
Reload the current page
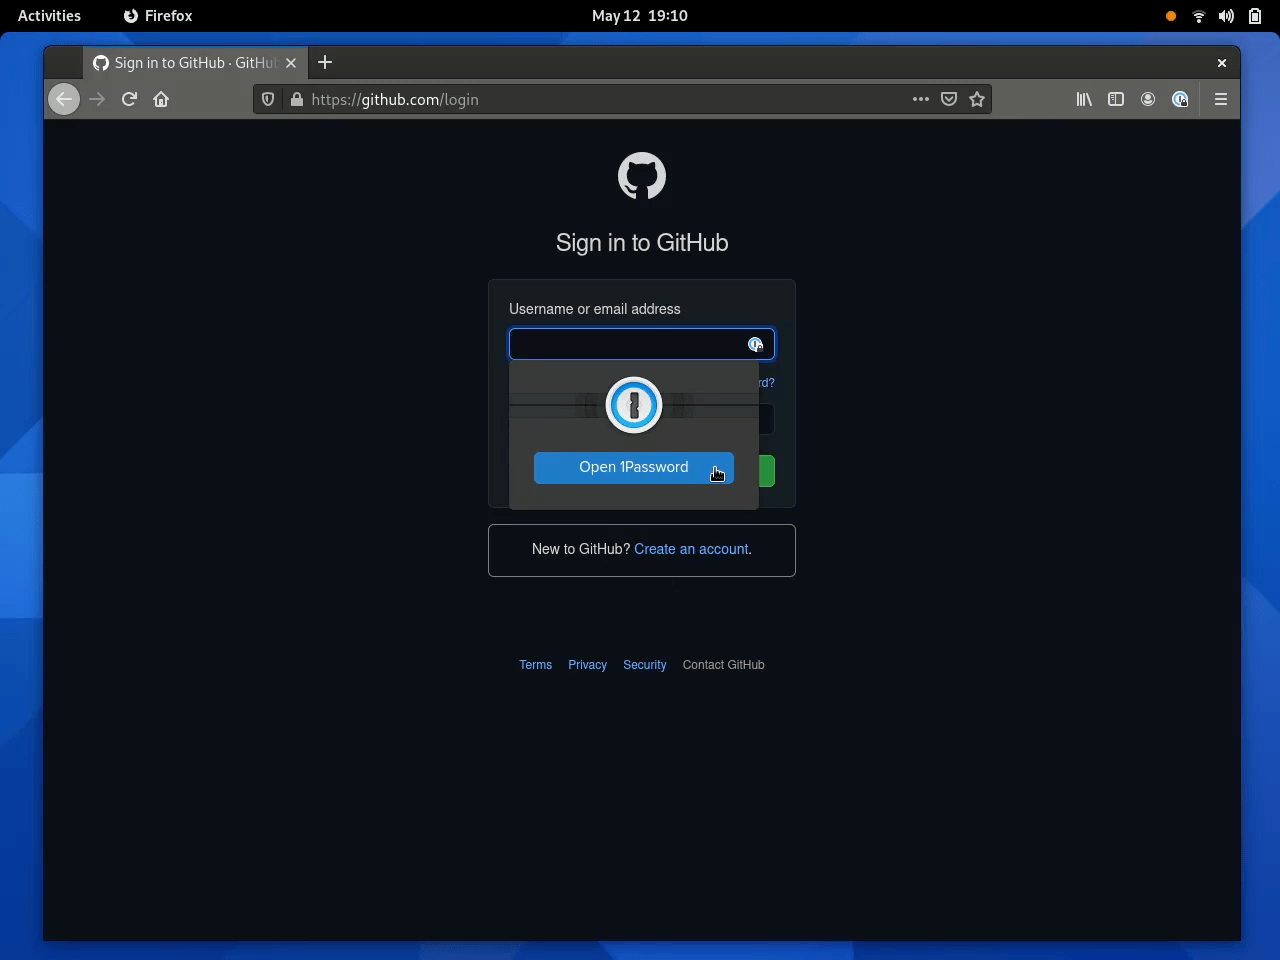point(129,99)
